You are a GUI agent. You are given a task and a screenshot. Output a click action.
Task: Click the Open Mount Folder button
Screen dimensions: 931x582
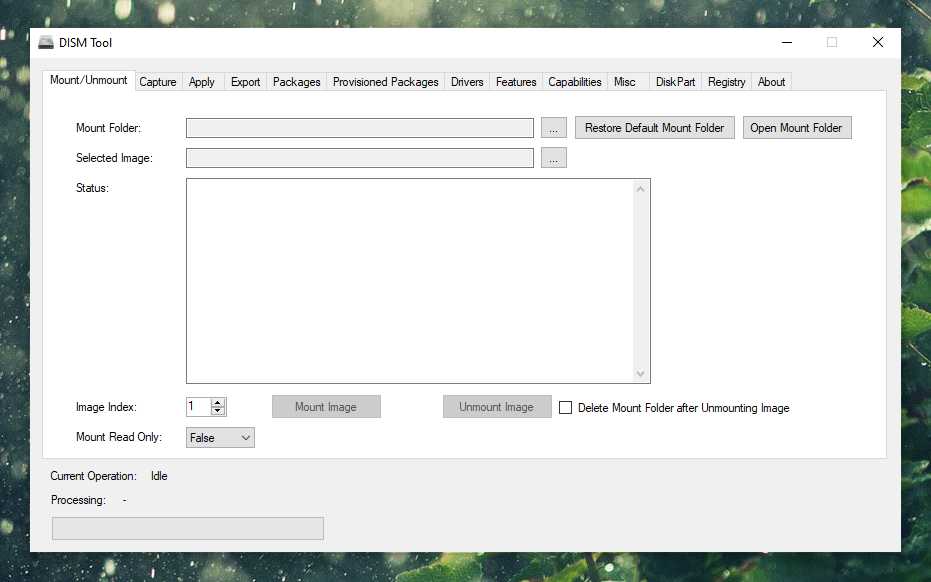pos(797,128)
